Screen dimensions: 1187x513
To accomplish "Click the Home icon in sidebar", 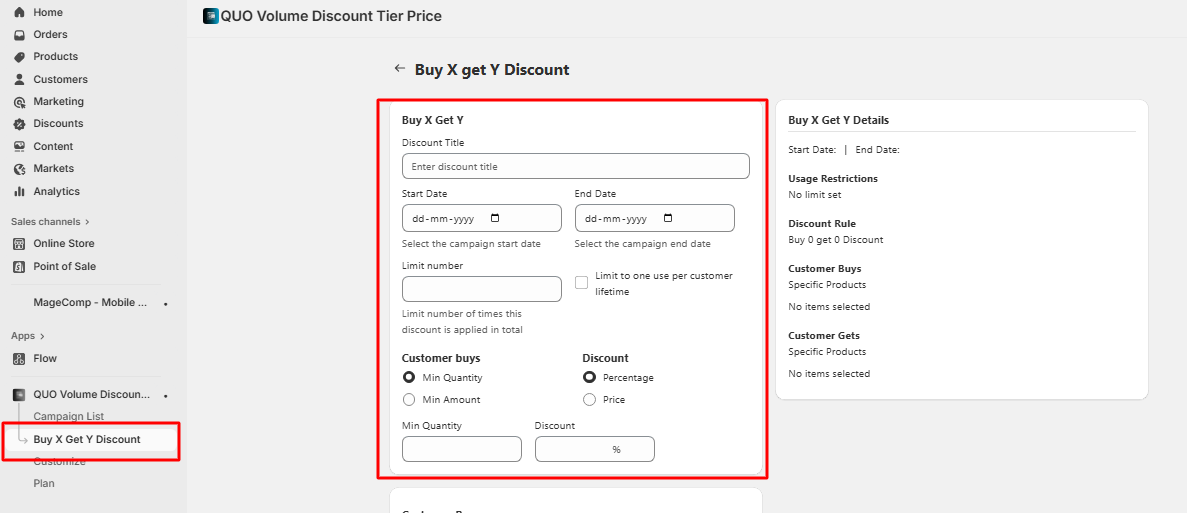I will pyautogui.click(x=19, y=12).
